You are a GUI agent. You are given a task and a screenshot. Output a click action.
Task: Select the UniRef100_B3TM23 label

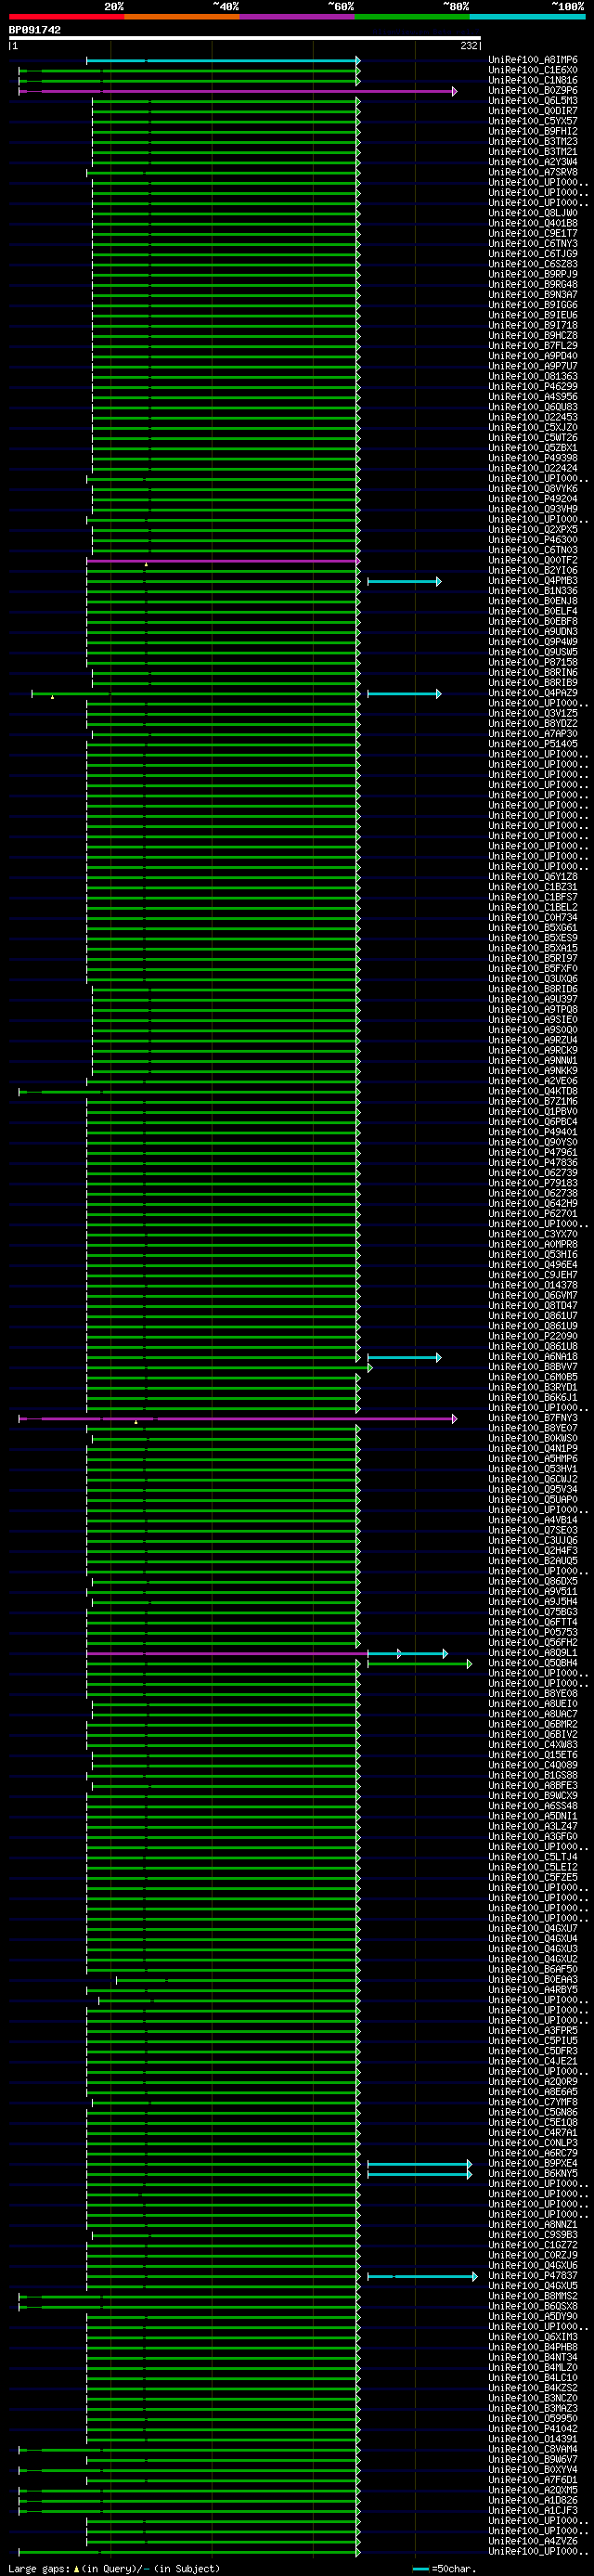point(533,142)
